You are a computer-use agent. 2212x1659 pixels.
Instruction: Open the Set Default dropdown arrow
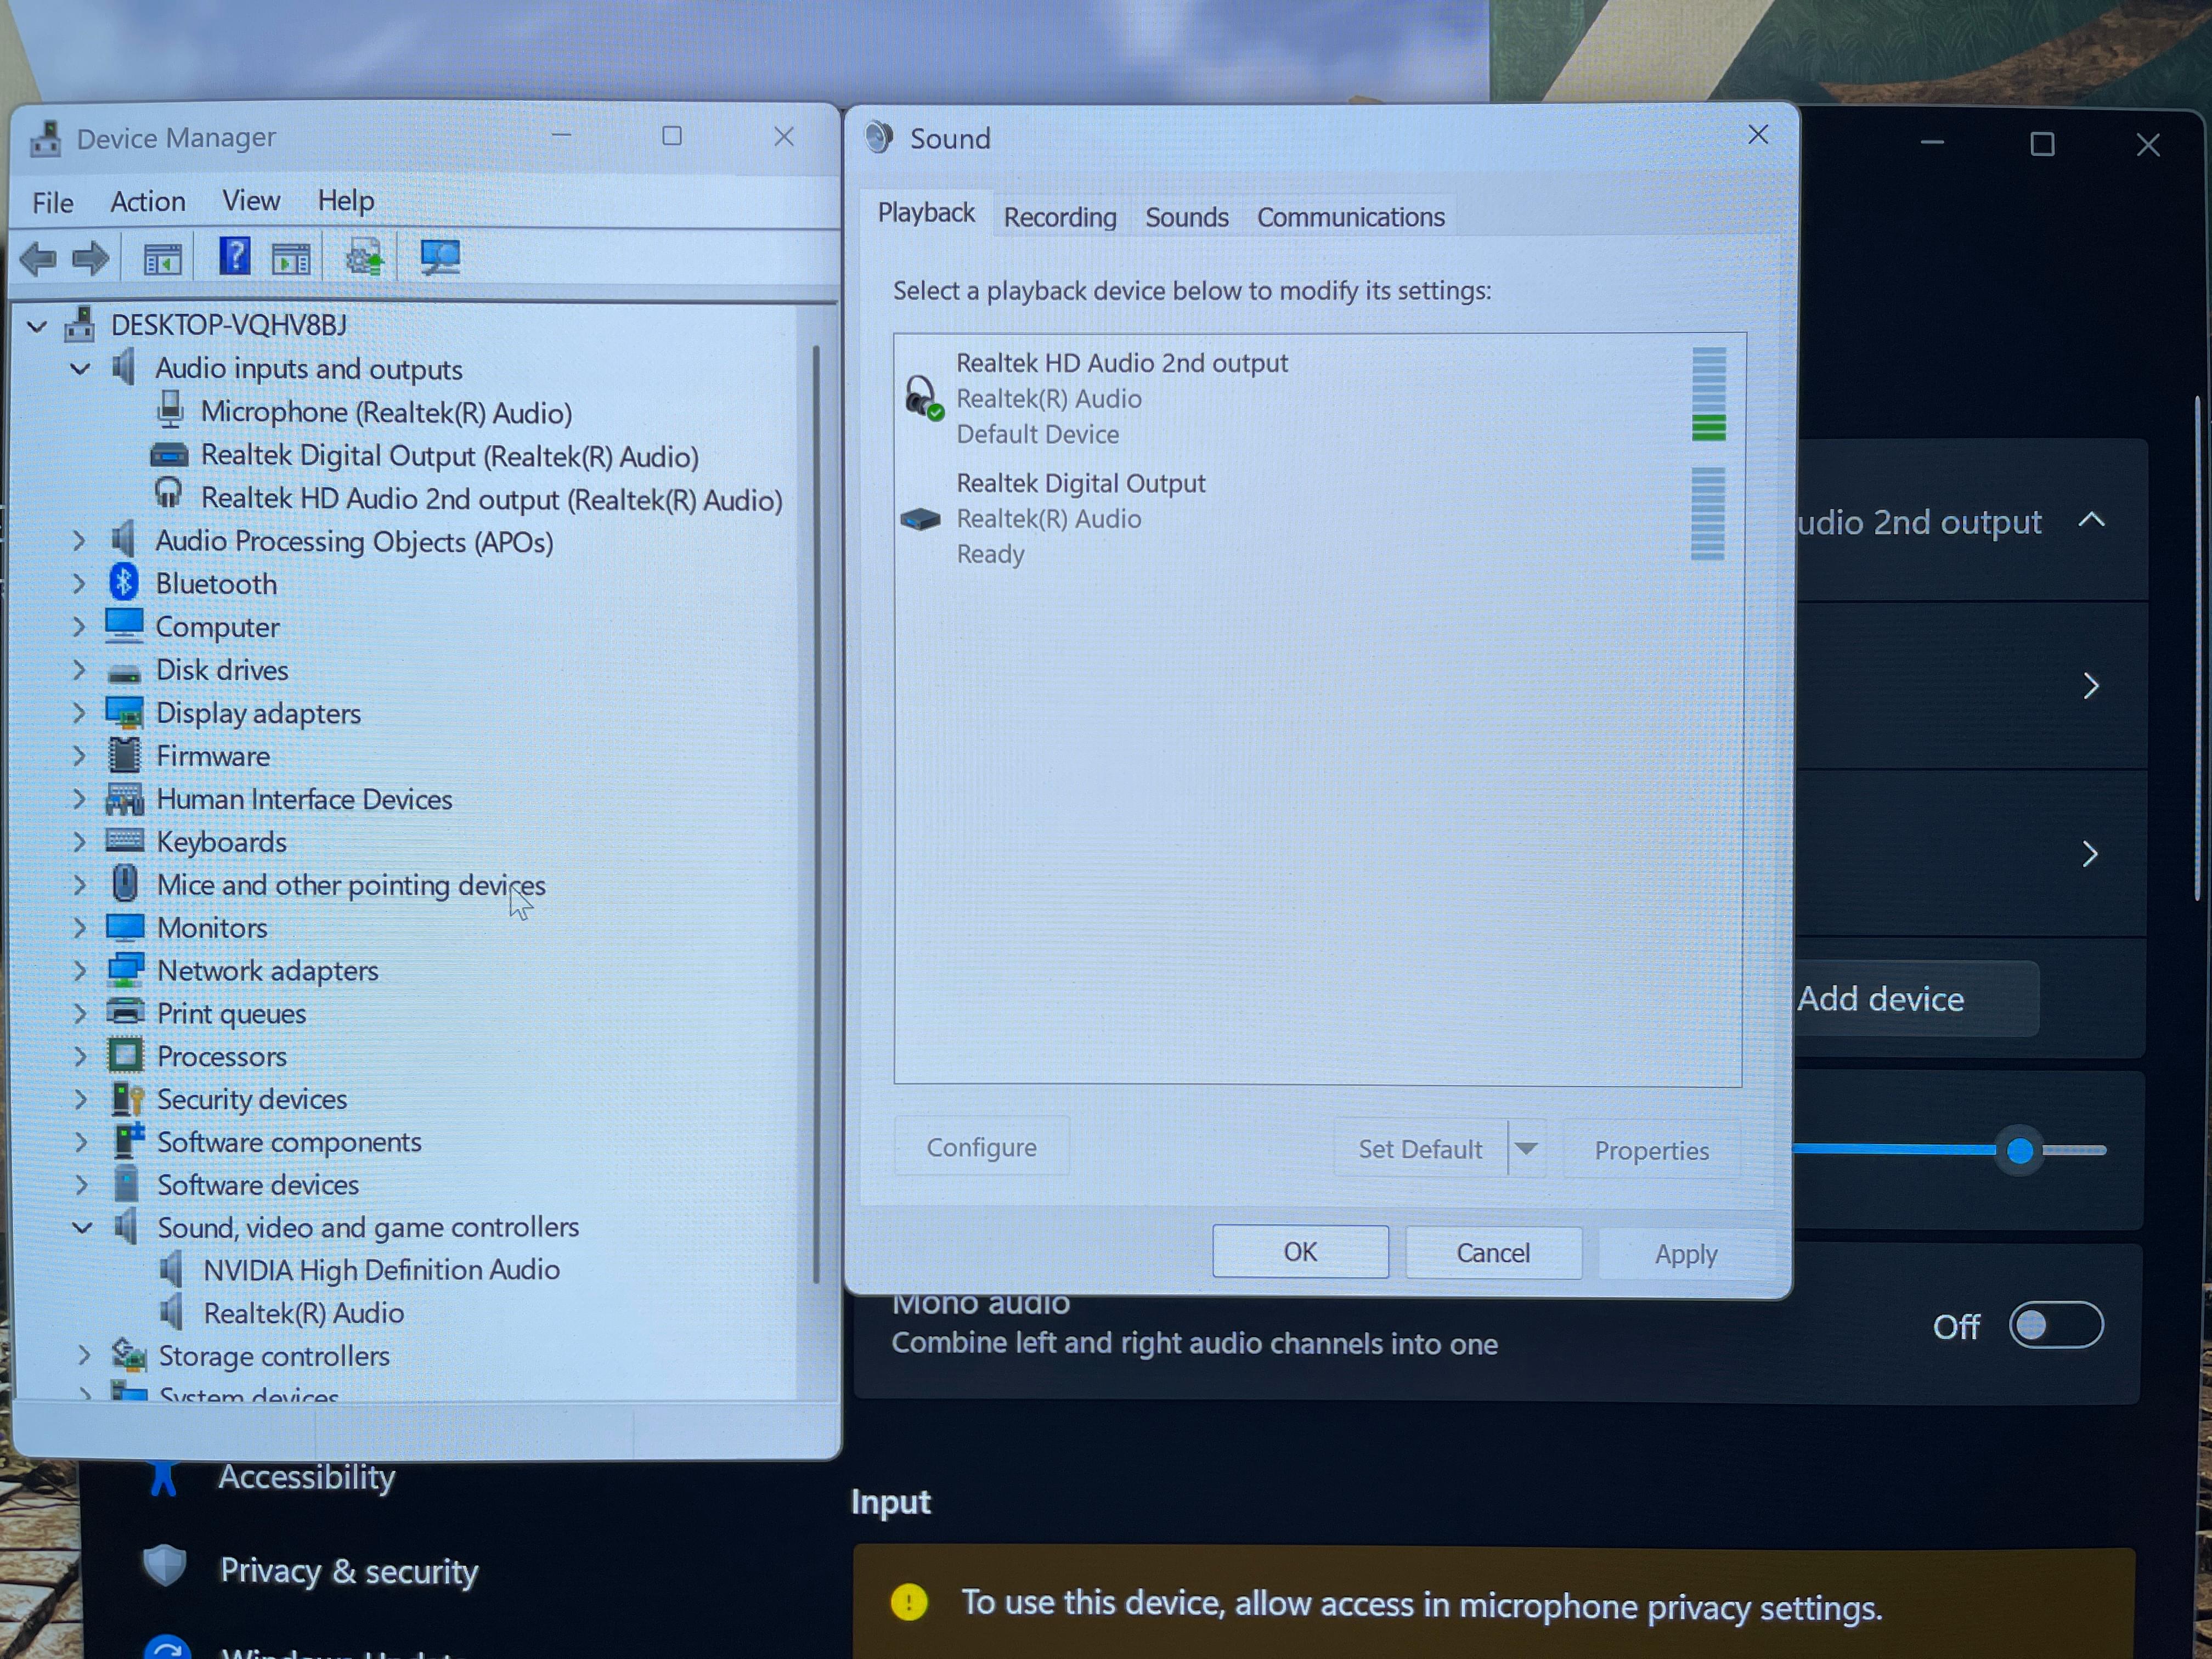coord(1526,1149)
